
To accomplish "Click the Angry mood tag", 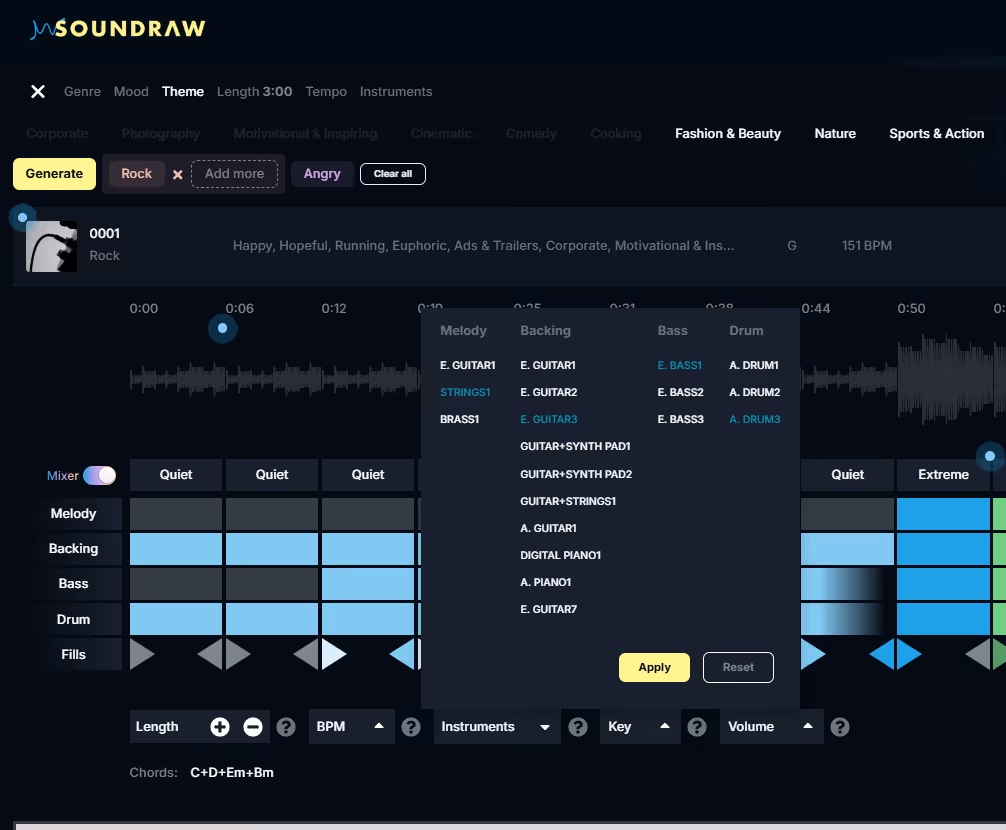I will click(322, 174).
